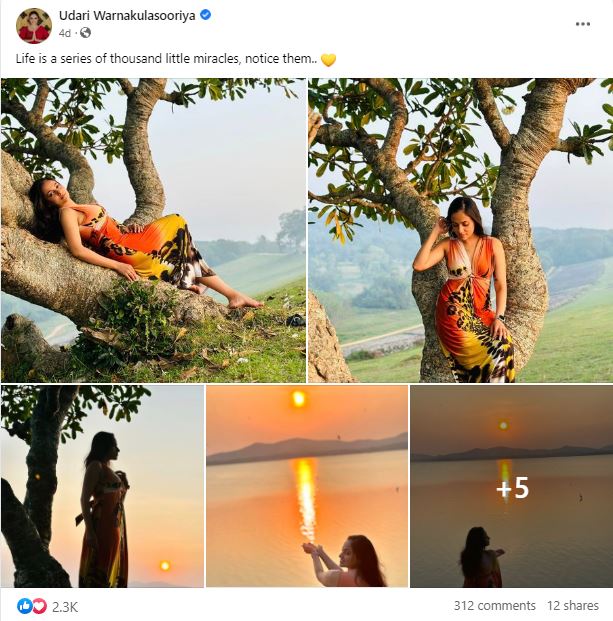Open the silhouette-by-tree sunset photo
Image resolution: width=613 pixels, height=621 pixels.
click(102, 486)
